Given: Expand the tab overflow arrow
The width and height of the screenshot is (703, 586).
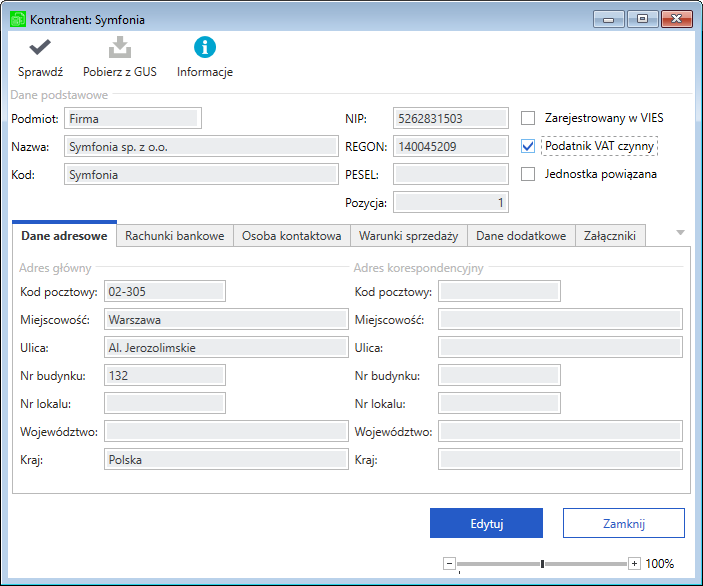Looking at the screenshot, I should pos(680,233).
